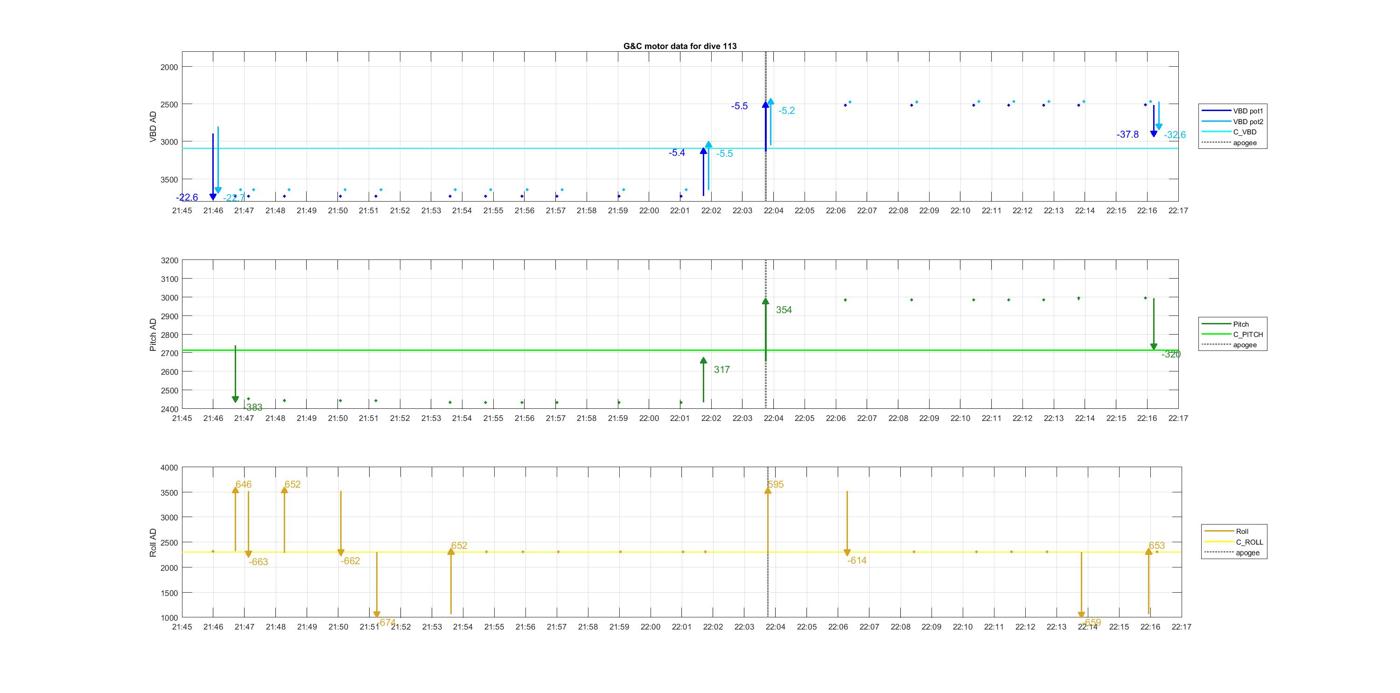
Task: Click the "-5.4" VBD value label
Action: click(677, 153)
